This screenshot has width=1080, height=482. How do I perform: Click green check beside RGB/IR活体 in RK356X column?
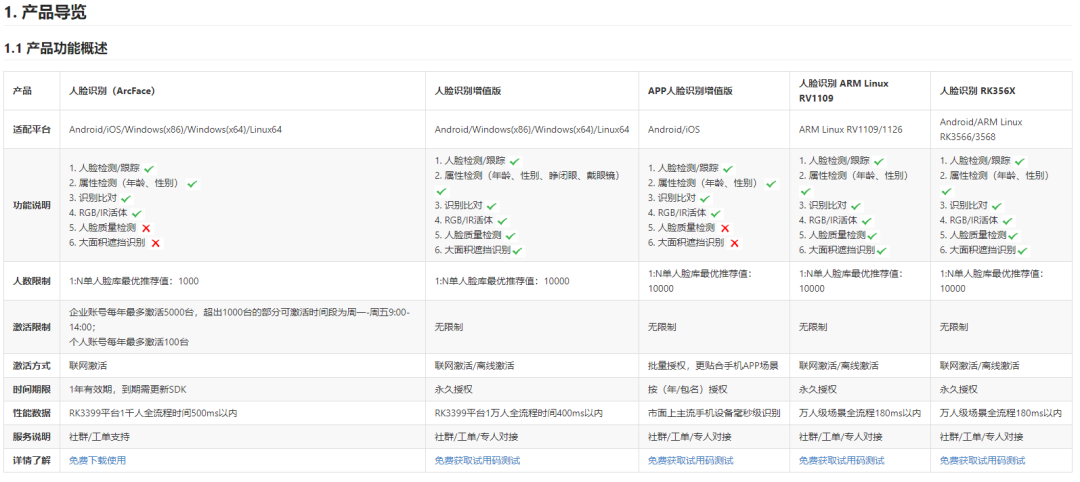[1008, 220]
